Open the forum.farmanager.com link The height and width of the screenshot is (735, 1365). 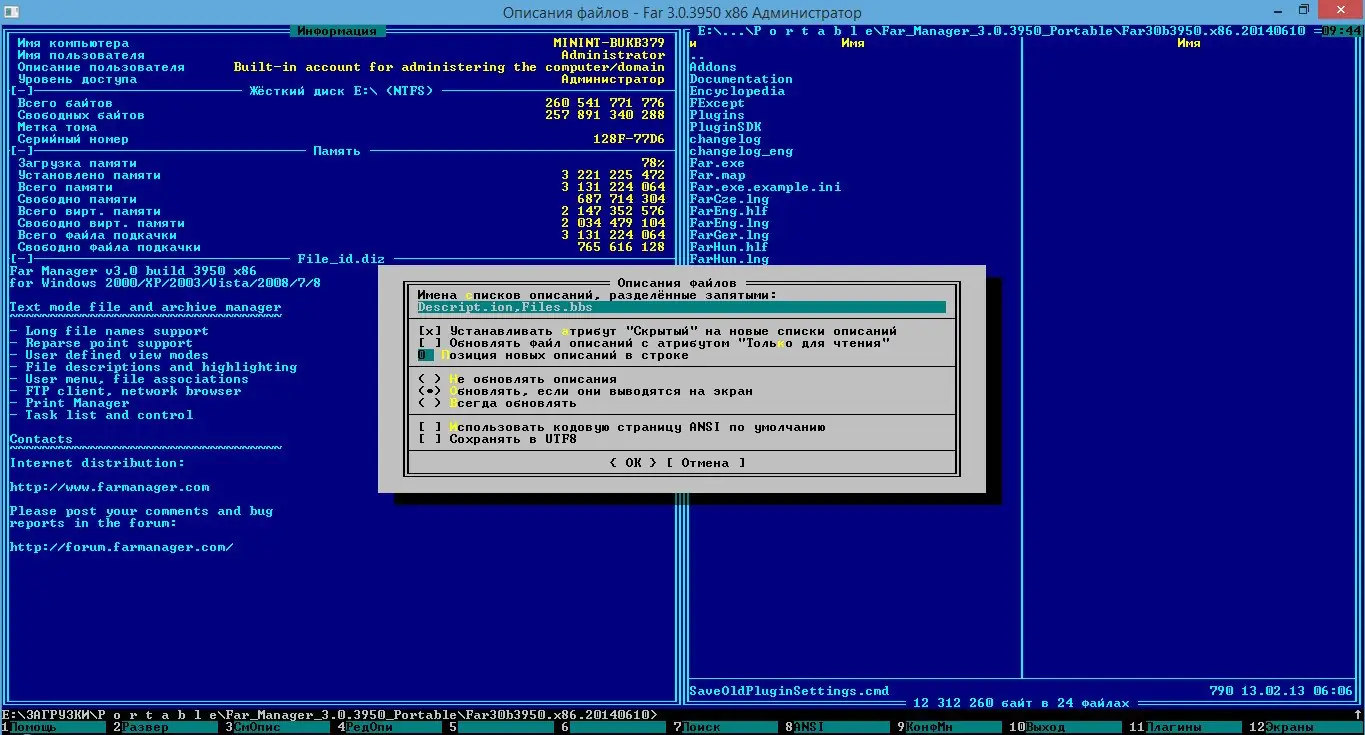pyautogui.click(x=122, y=547)
